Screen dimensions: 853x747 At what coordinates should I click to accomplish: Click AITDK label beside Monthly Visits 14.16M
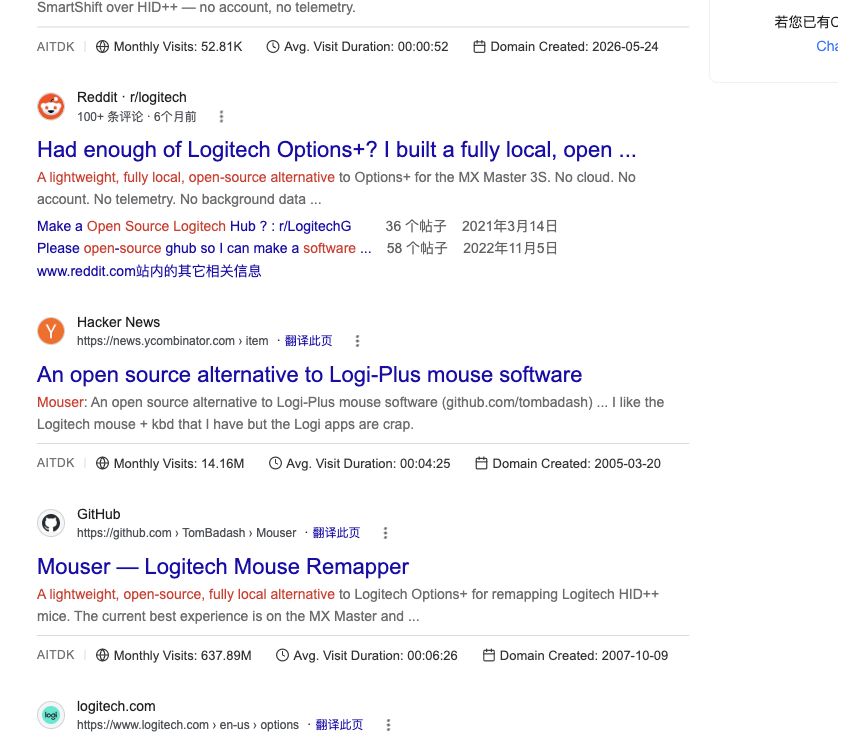click(x=55, y=463)
